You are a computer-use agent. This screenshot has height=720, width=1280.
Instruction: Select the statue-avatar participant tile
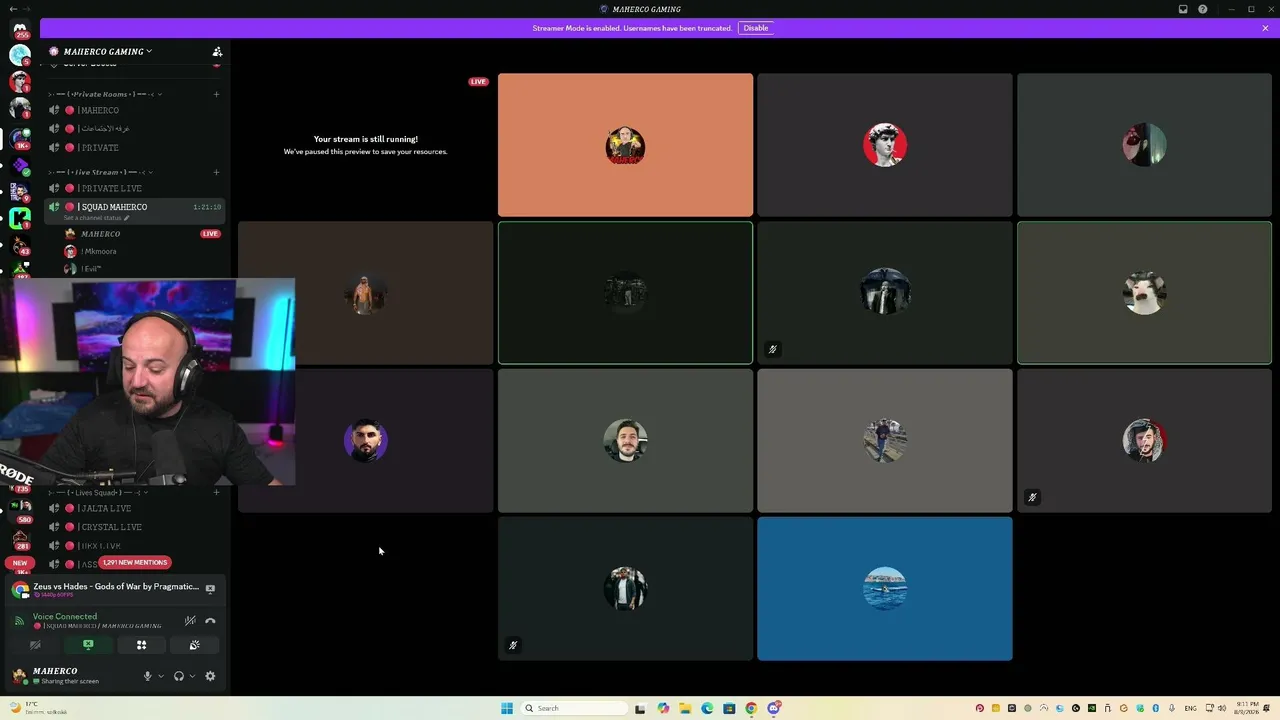(x=885, y=145)
